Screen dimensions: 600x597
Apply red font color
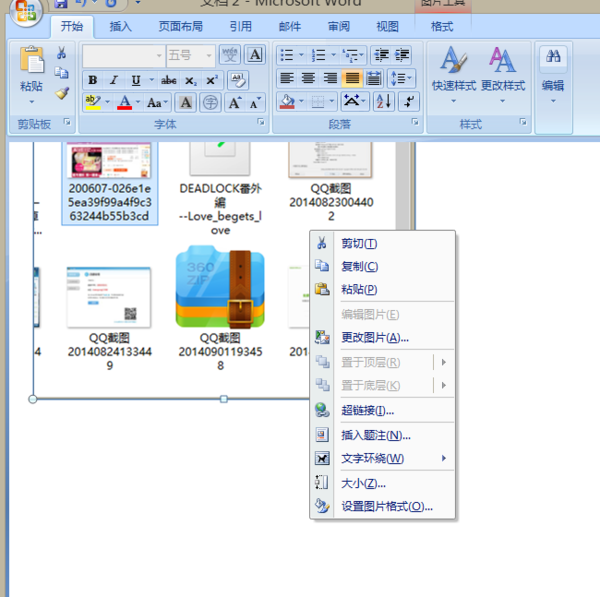tap(124, 102)
